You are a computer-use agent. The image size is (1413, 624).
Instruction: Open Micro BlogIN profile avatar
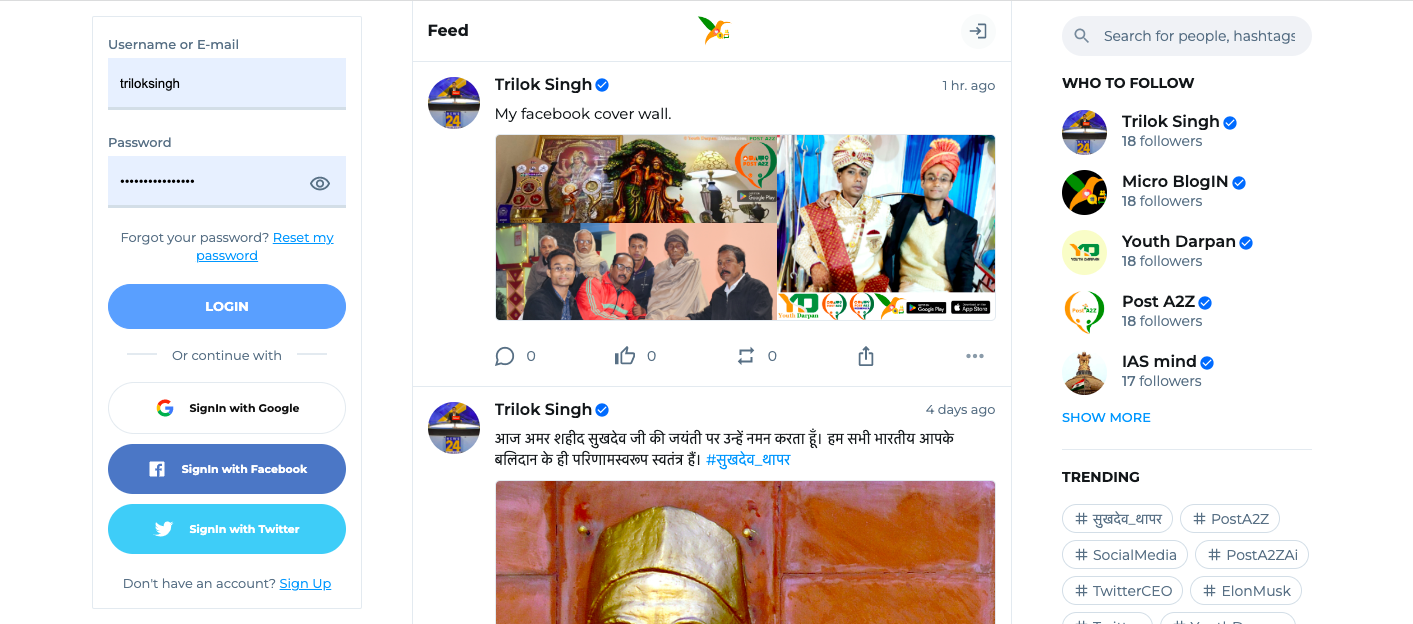(1084, 192)
